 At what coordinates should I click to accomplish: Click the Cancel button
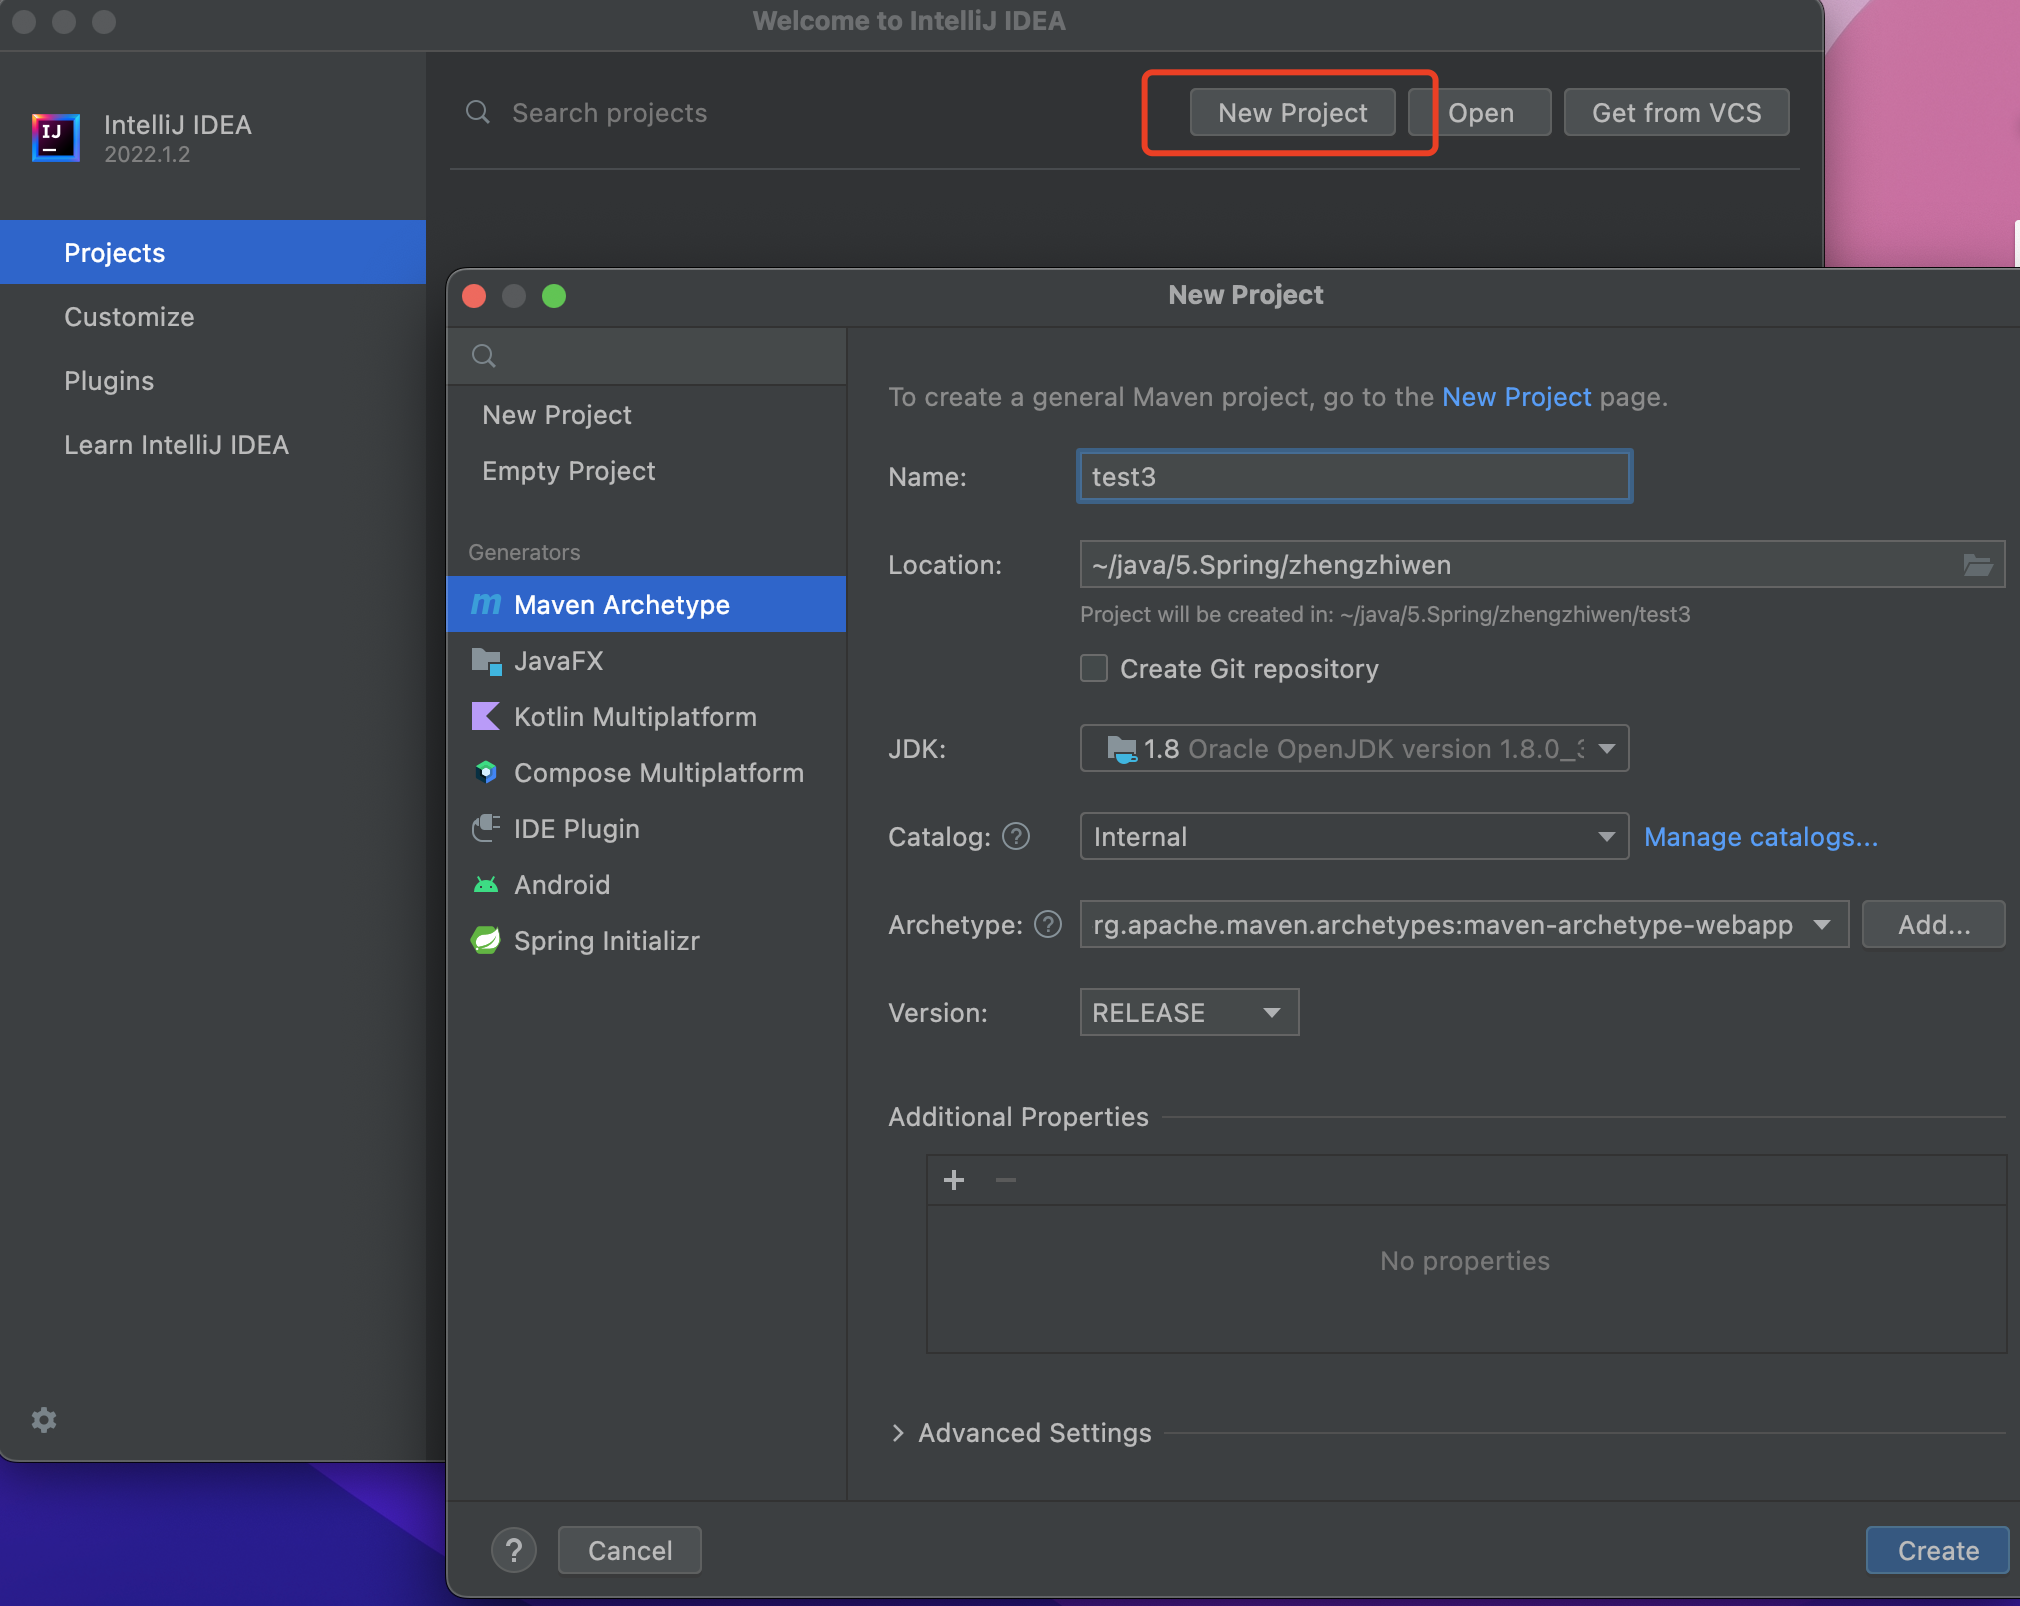630,1550
